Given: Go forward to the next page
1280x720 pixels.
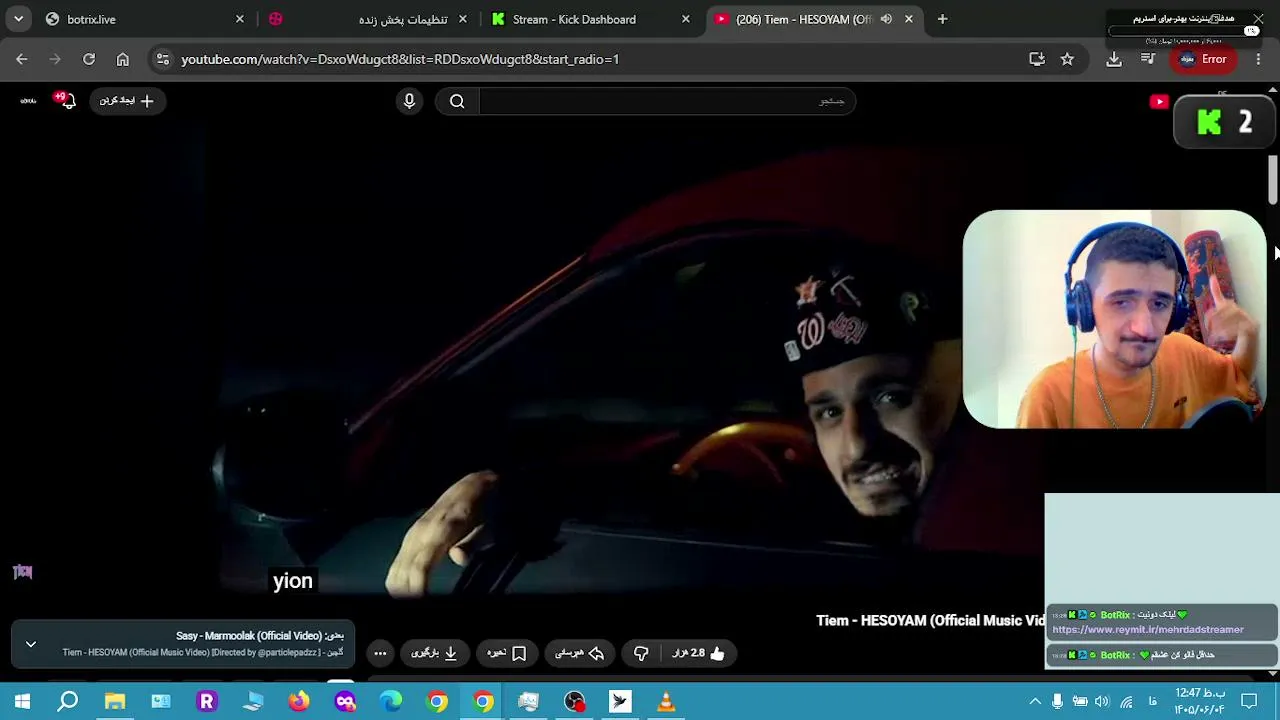Looking at the screenshot, I should point(55,59).
